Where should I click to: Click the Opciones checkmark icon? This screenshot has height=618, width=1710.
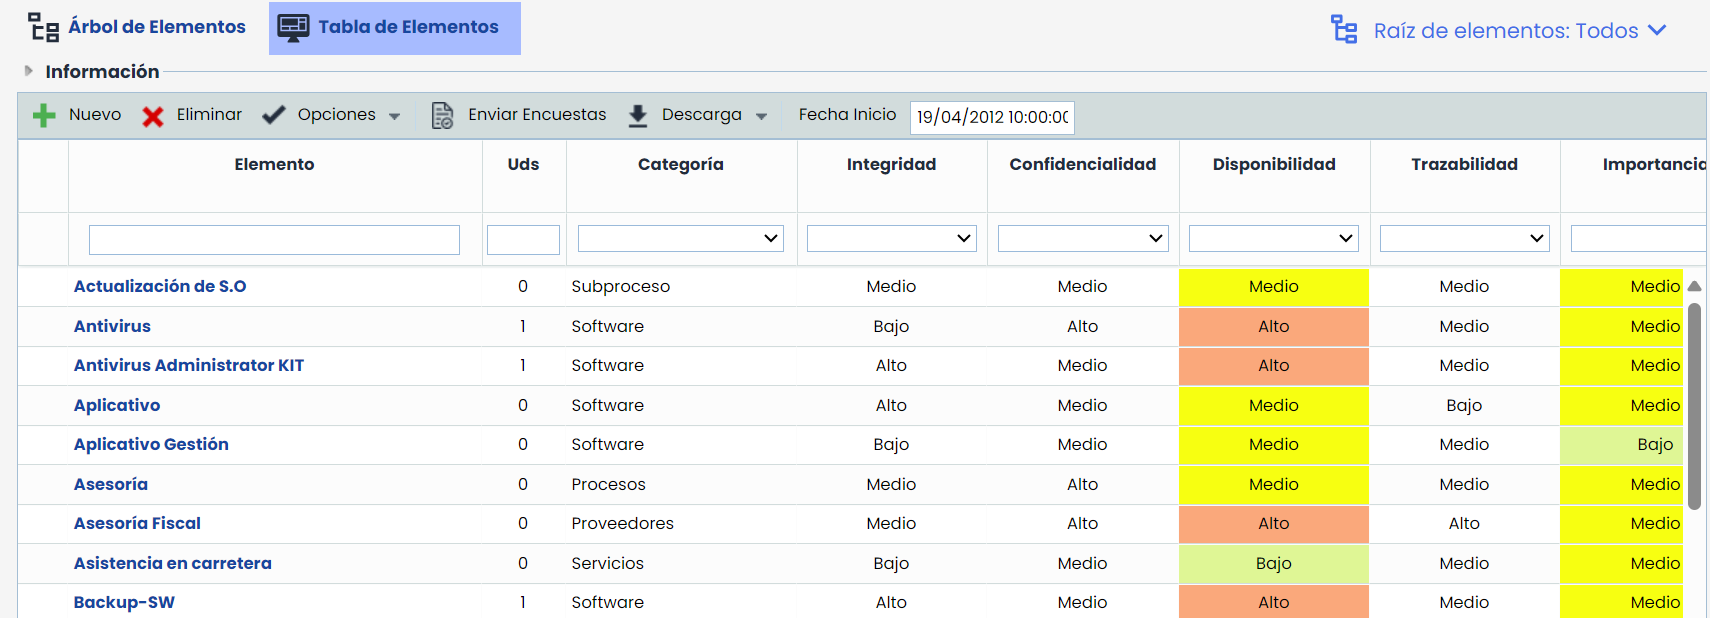(274, 116)
